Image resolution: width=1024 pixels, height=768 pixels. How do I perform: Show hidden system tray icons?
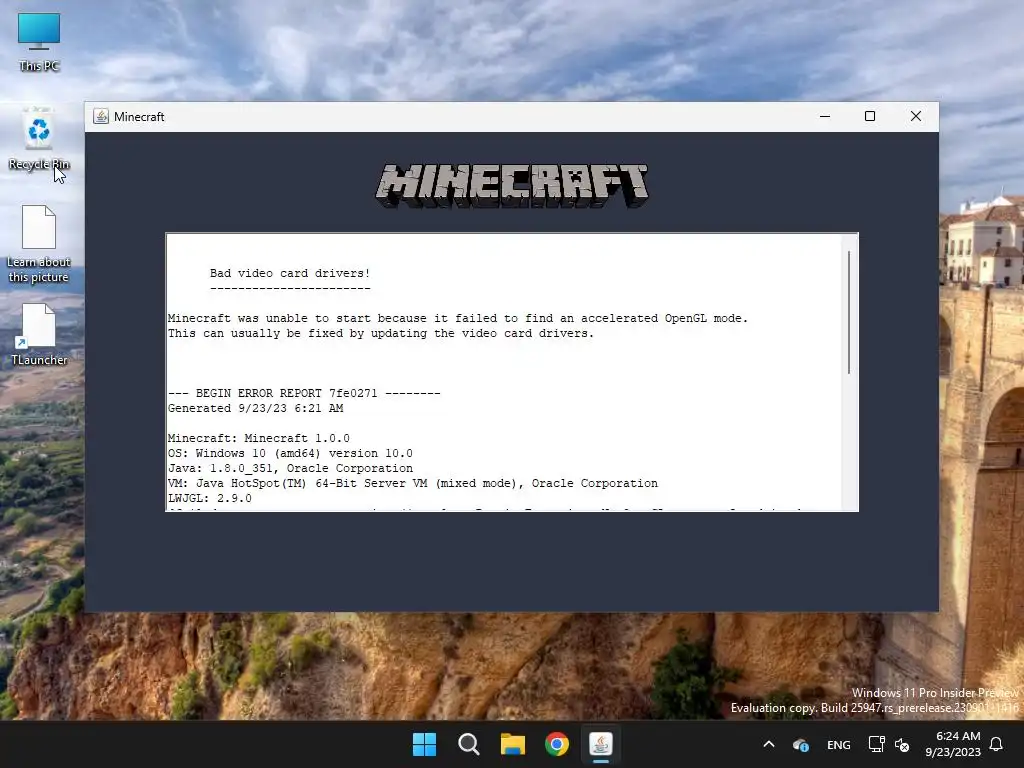[x=769, y=744]
